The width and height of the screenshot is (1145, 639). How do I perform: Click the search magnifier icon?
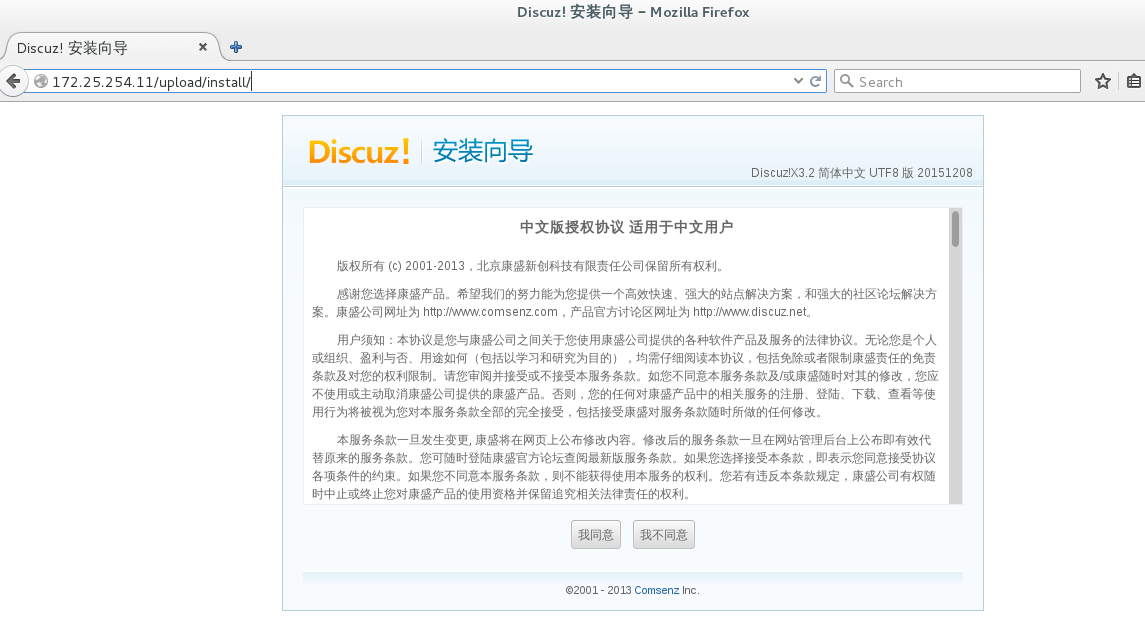(846, 81)
